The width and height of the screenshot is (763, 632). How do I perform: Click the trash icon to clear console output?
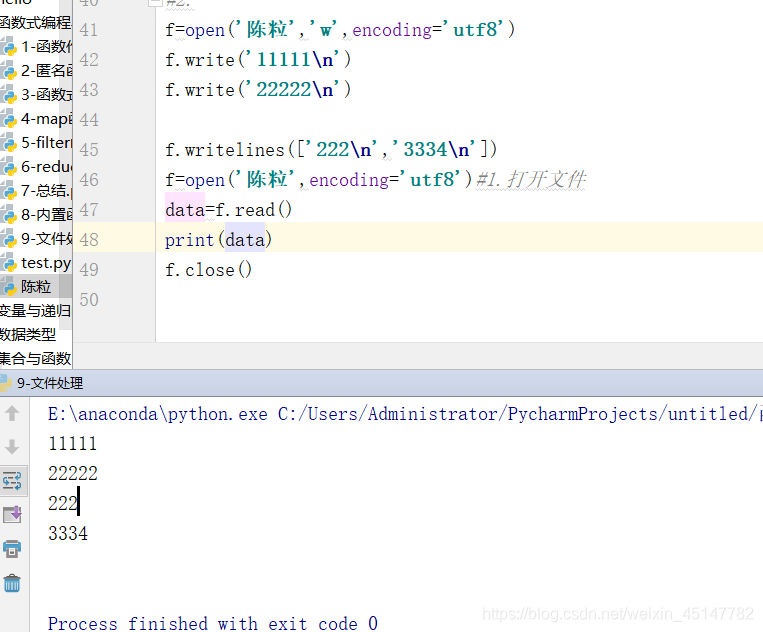coord(12,583)
